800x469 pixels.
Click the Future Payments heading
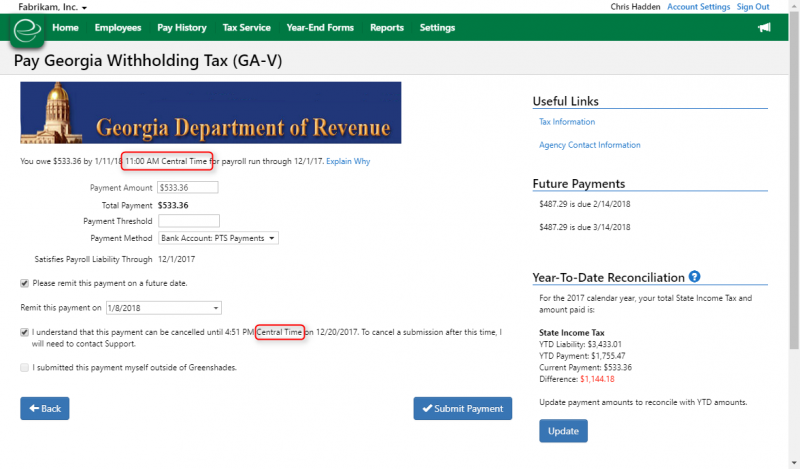coord(579,184)
